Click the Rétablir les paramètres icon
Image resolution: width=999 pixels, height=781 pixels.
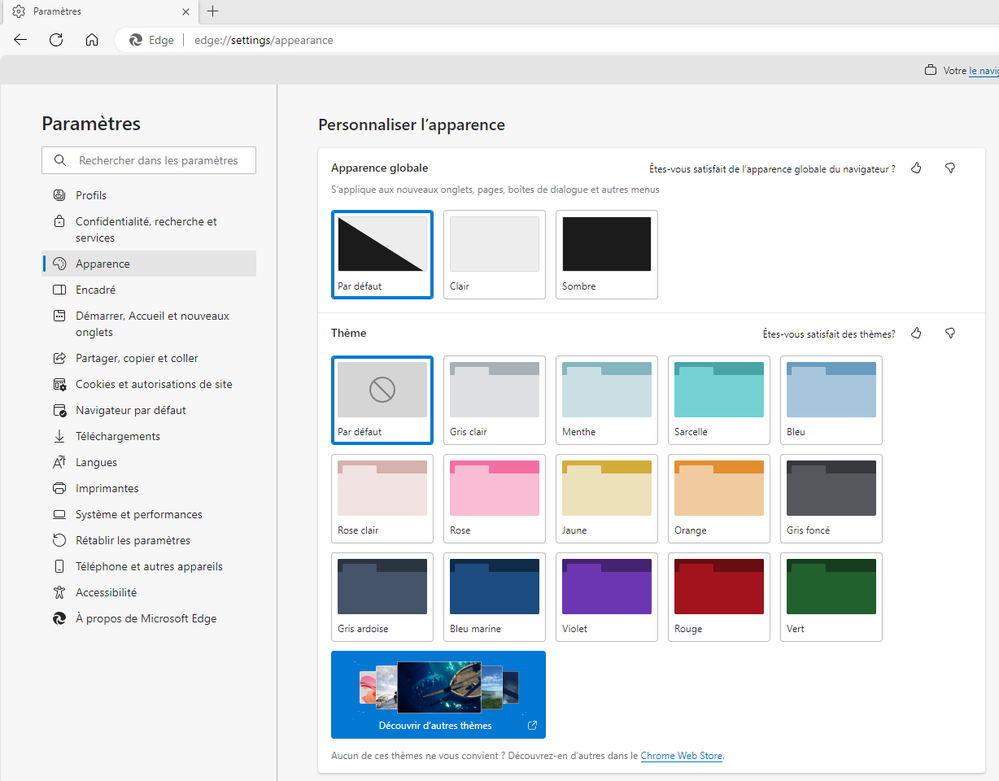tap(59, 540)
